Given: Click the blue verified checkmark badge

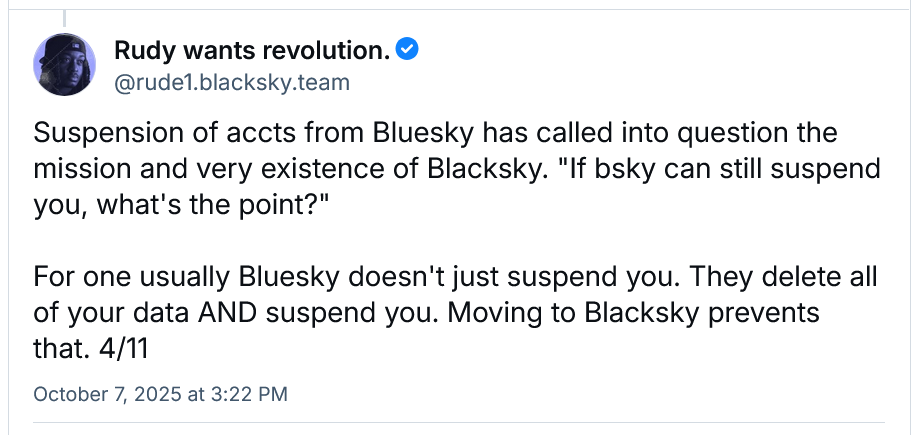Looking at the screenshot, I should [x=407, y=48].
